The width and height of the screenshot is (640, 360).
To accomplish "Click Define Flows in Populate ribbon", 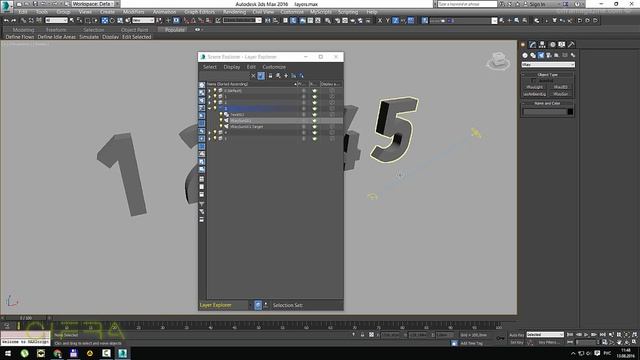I will point(20,37).
